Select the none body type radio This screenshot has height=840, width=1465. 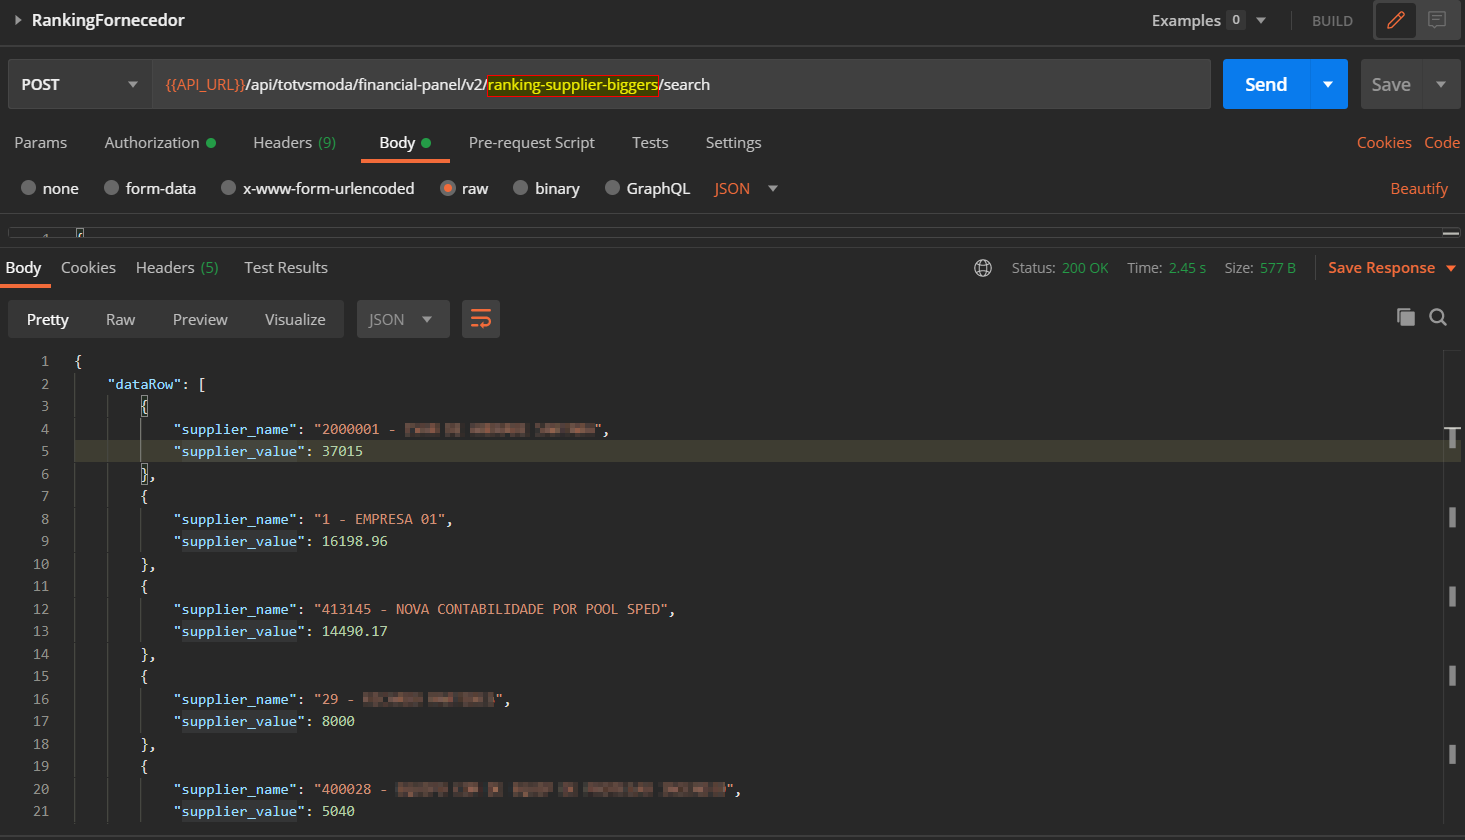coord(28,188)
